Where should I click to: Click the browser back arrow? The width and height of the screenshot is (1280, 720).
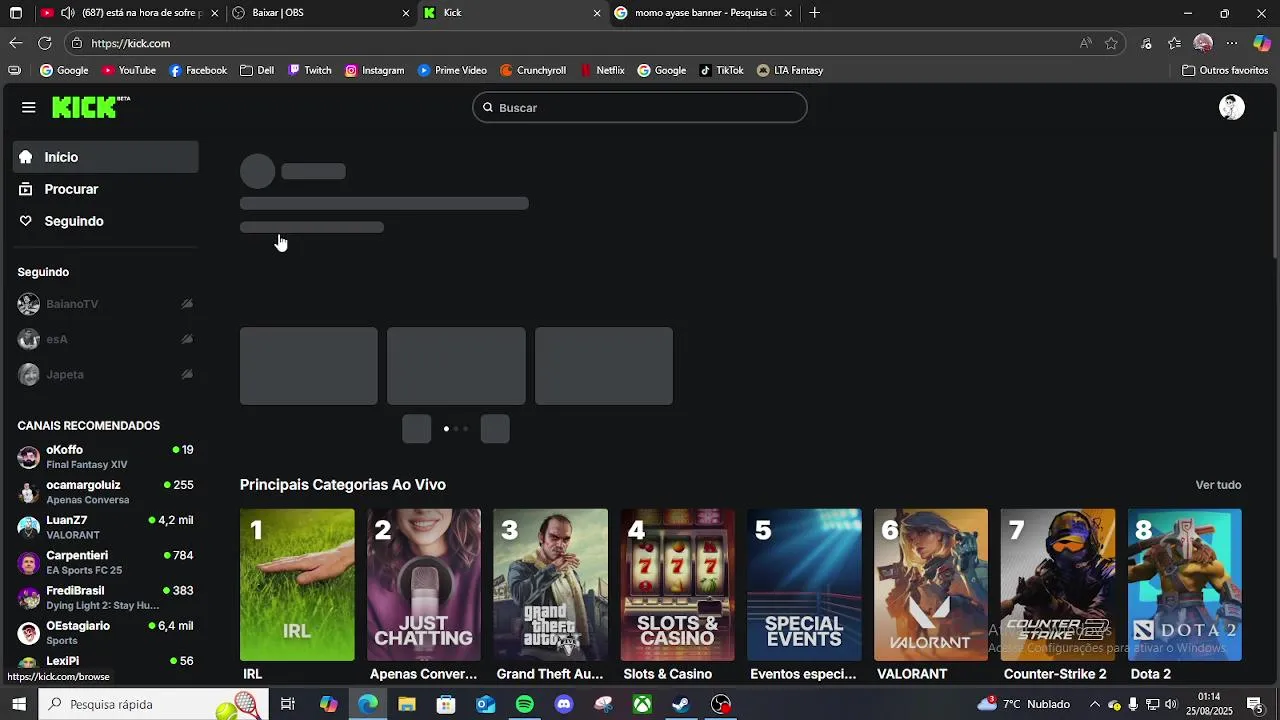(x=15, y=43)
